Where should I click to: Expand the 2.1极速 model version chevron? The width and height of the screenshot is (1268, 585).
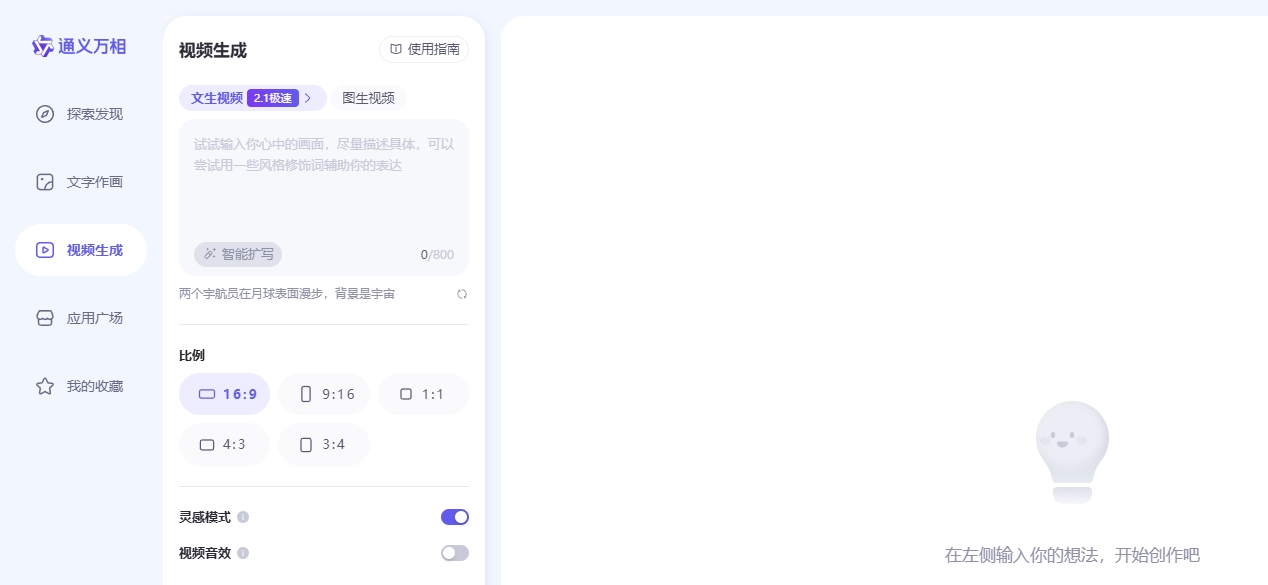pyautogui.click(x=308, y=98)
